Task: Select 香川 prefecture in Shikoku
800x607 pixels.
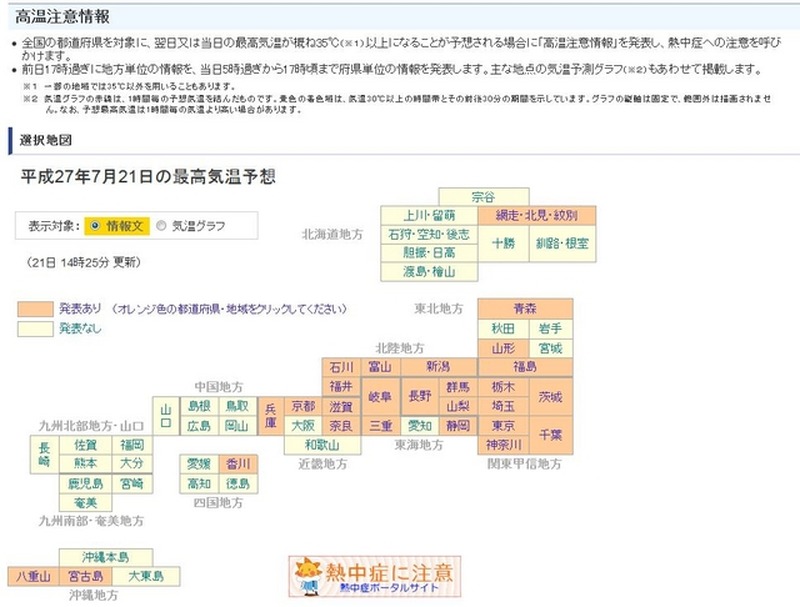Action: [x=237, y=464]
